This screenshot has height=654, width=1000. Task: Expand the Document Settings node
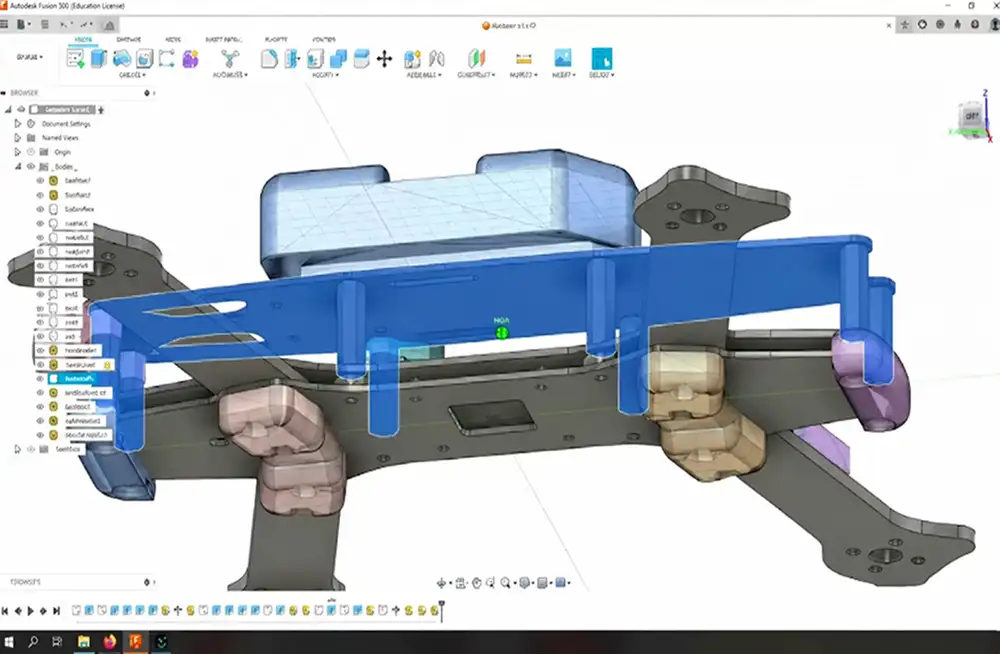pyautogui.click(x=18, y=123)
